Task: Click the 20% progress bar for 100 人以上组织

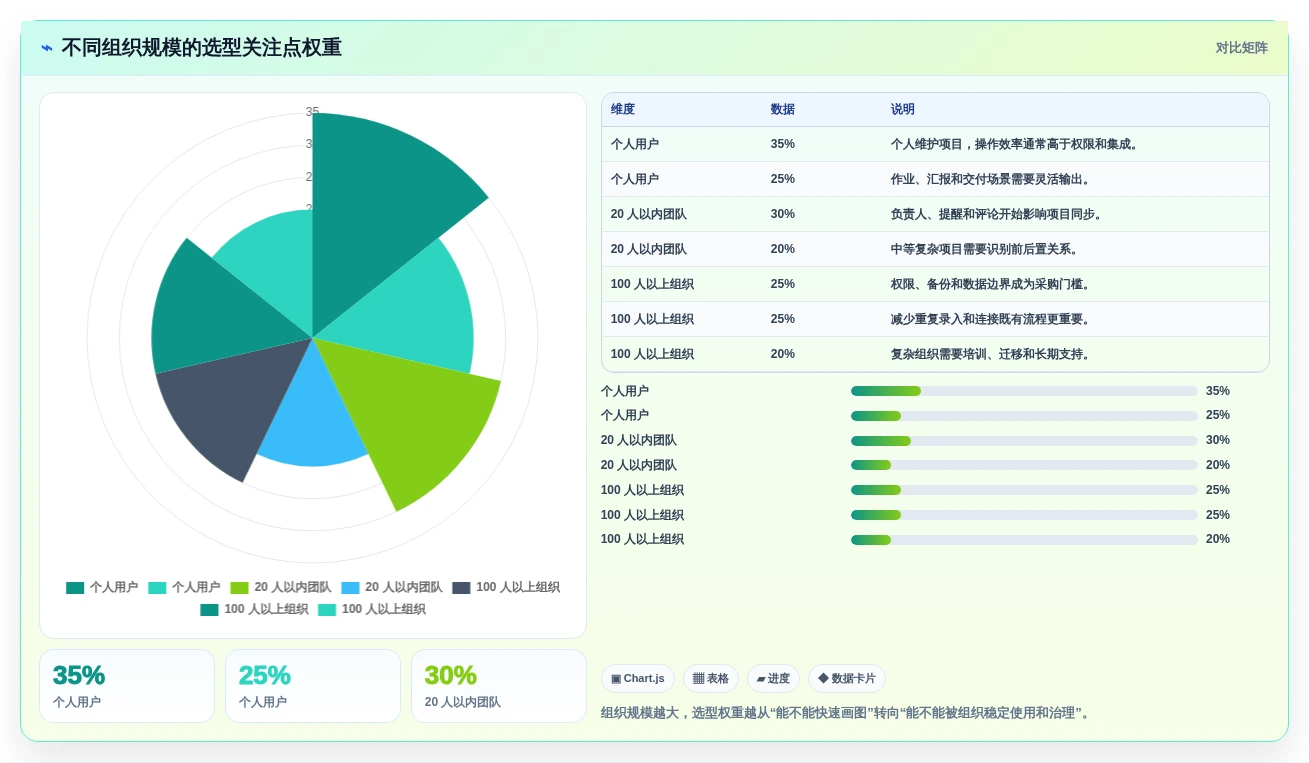Action: click(1024, 540)
